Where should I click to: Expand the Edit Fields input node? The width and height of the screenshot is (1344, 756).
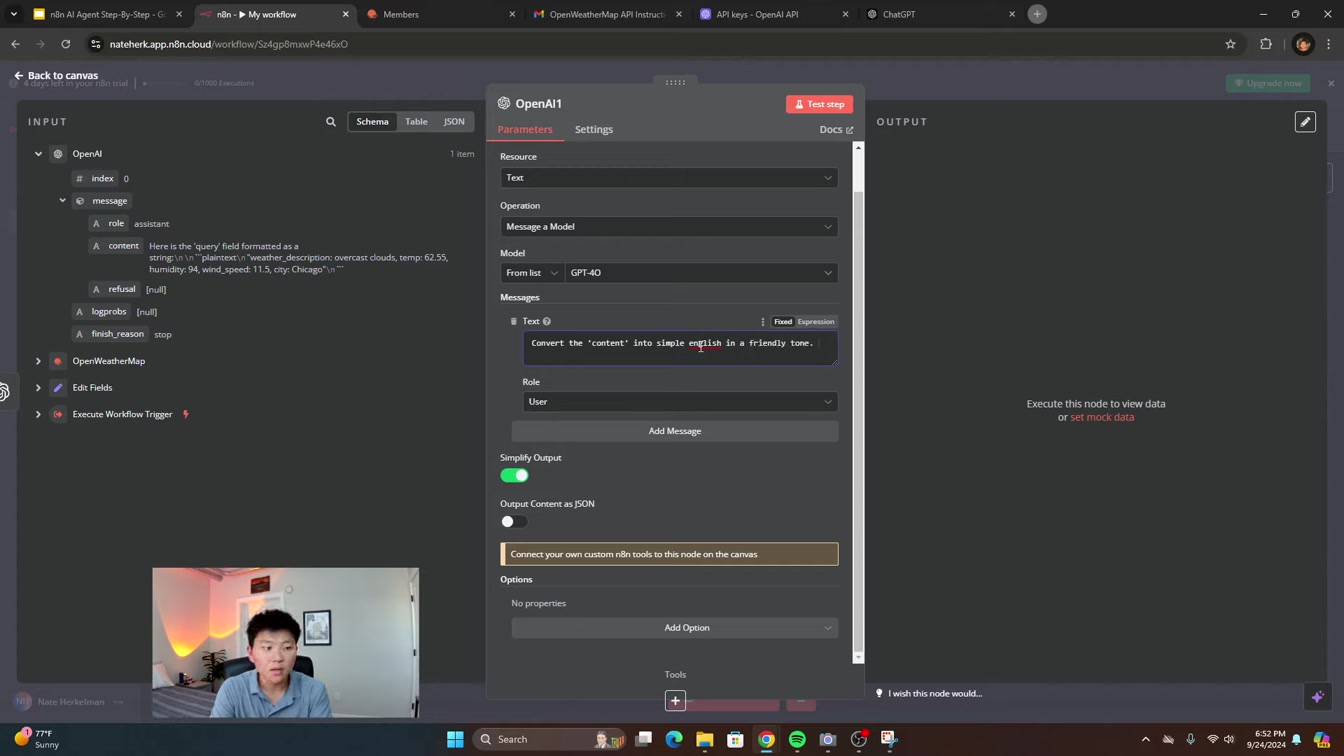coord(38,388)
